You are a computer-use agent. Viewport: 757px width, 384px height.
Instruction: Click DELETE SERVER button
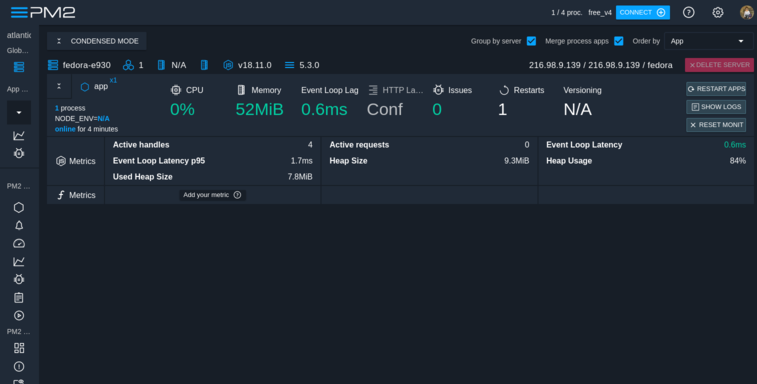click(719, 65)
